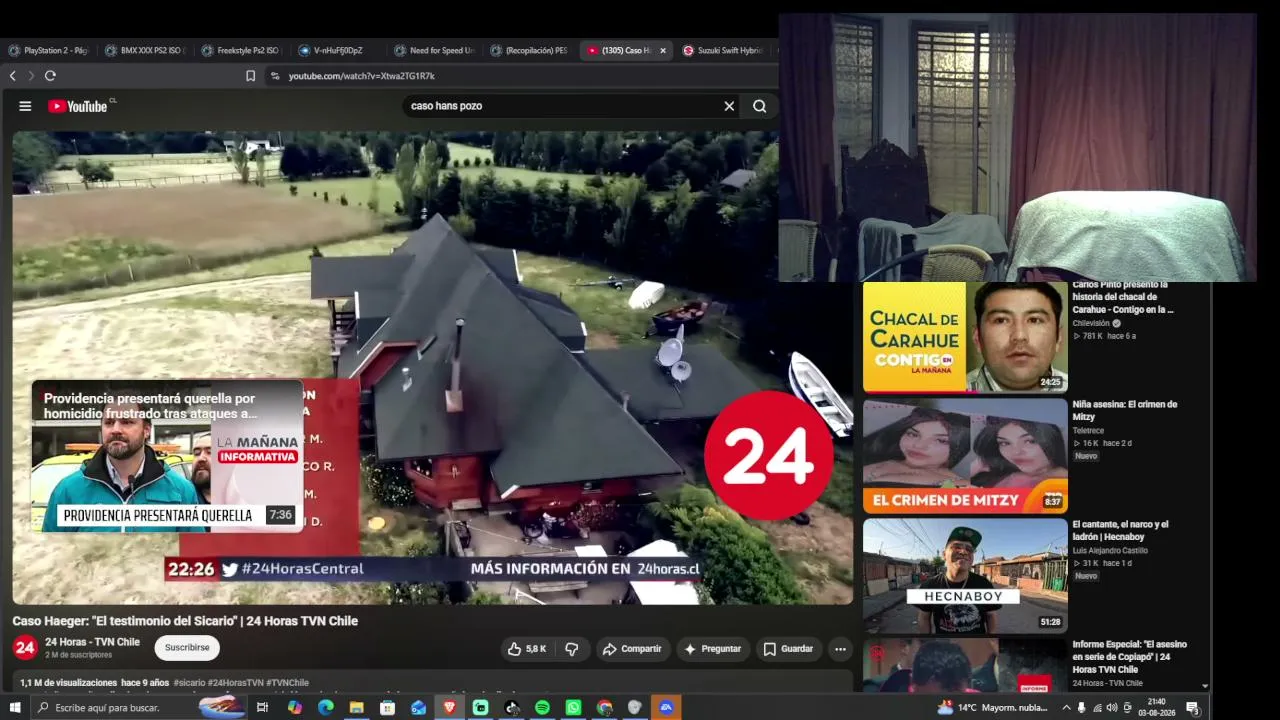Go to the YouTube home logo
The image size is (1280, 720).
tap(78, 106)
